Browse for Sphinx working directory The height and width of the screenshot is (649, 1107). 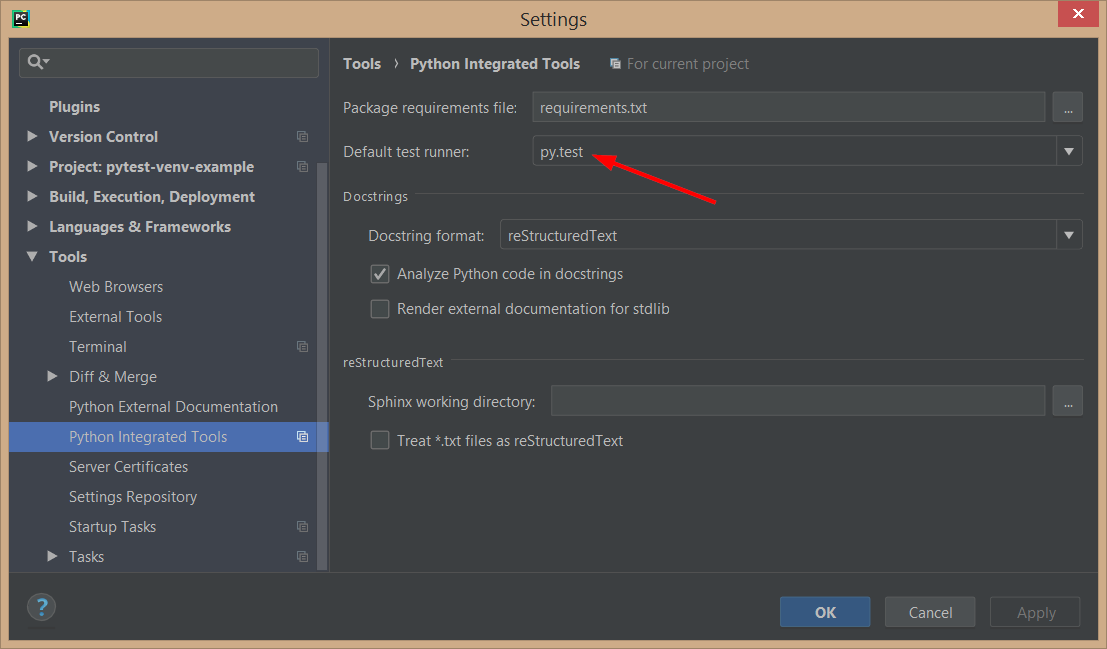click(x=1067, y=402)
